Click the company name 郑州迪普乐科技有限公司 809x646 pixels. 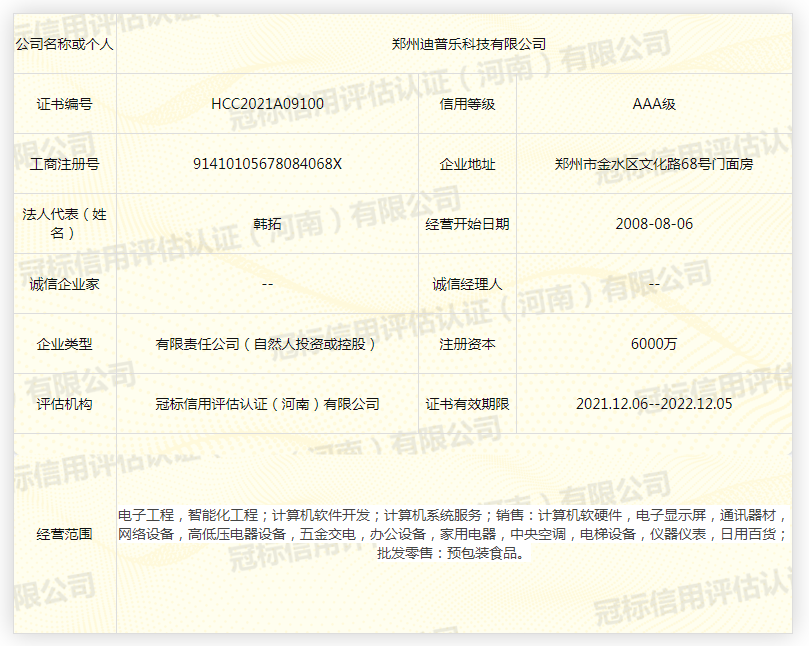[468, 44]
